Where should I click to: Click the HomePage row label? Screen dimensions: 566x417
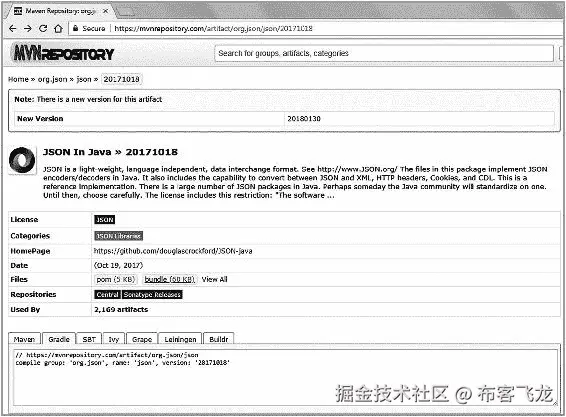tap(30, 251)
